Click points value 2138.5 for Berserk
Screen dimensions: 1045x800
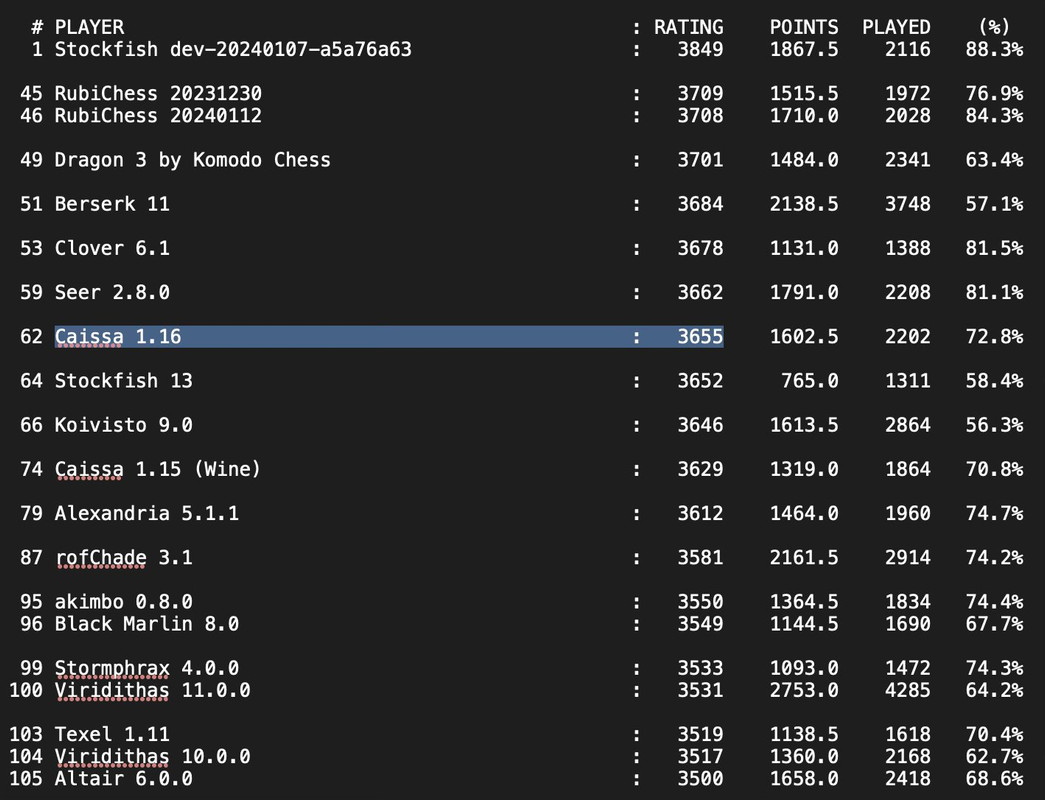804,204
